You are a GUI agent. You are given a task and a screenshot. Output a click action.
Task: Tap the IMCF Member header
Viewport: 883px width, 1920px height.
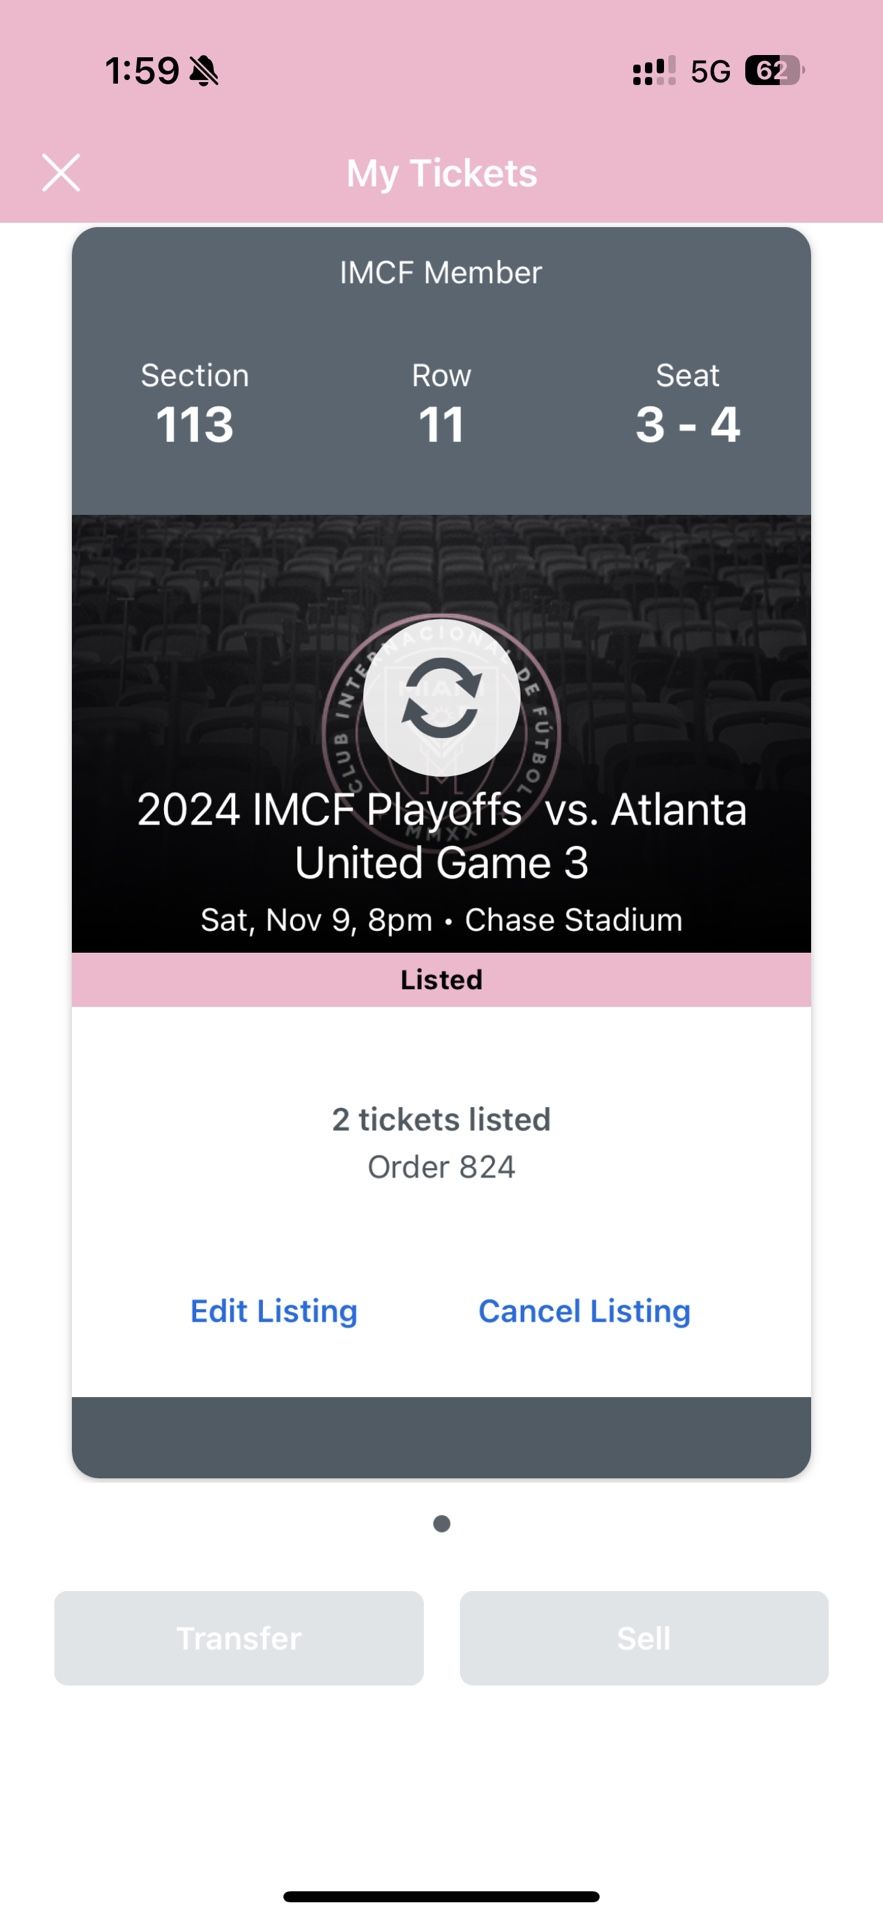(x=441, y=272)
